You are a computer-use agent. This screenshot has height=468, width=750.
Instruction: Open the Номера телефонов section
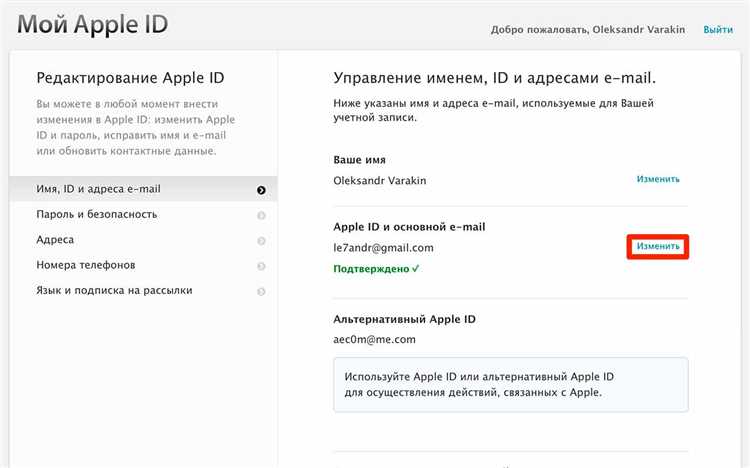pos(143,265)
